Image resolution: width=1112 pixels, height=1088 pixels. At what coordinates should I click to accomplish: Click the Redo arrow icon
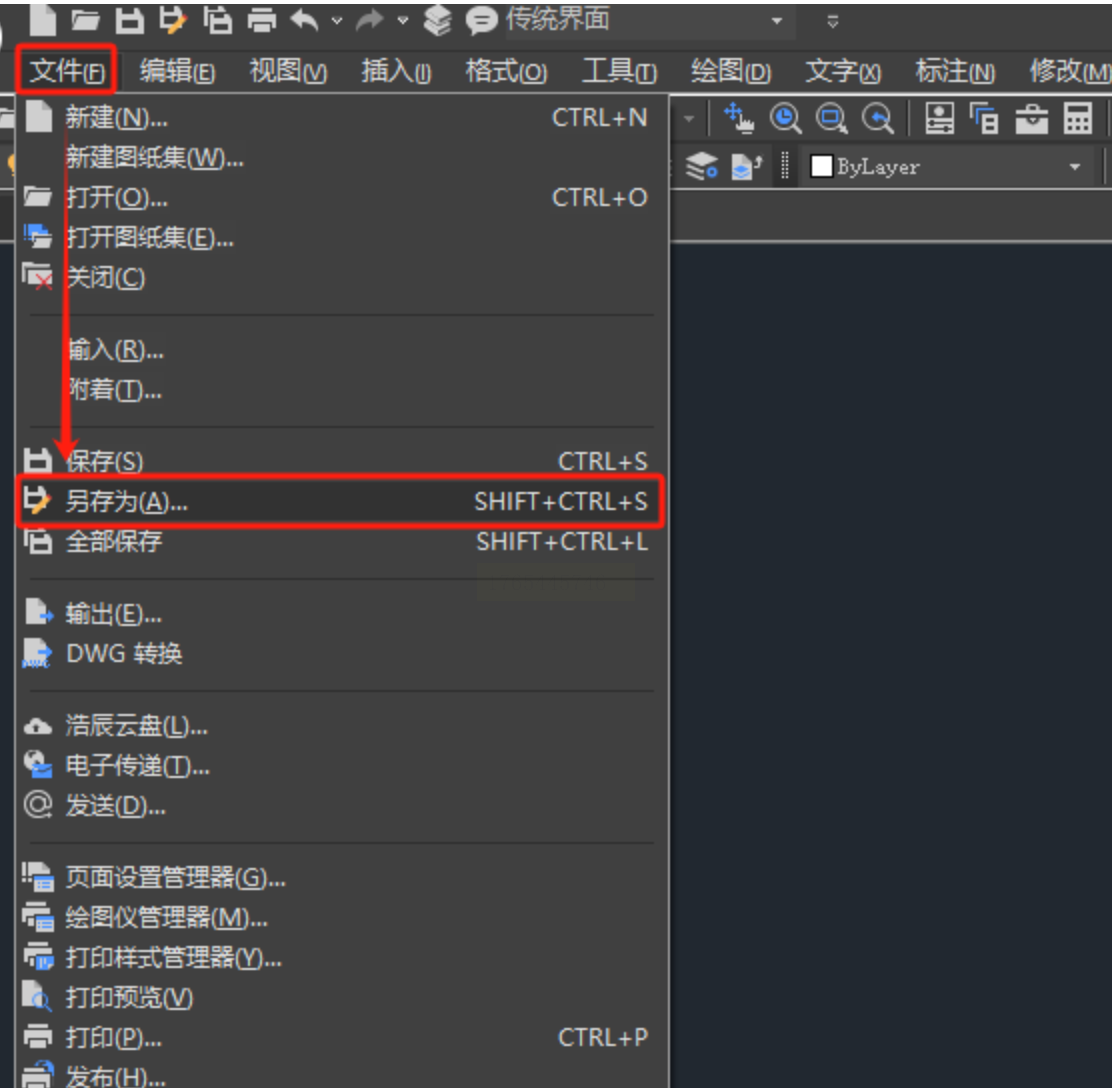pyautogui.click(x=369, y=21)
